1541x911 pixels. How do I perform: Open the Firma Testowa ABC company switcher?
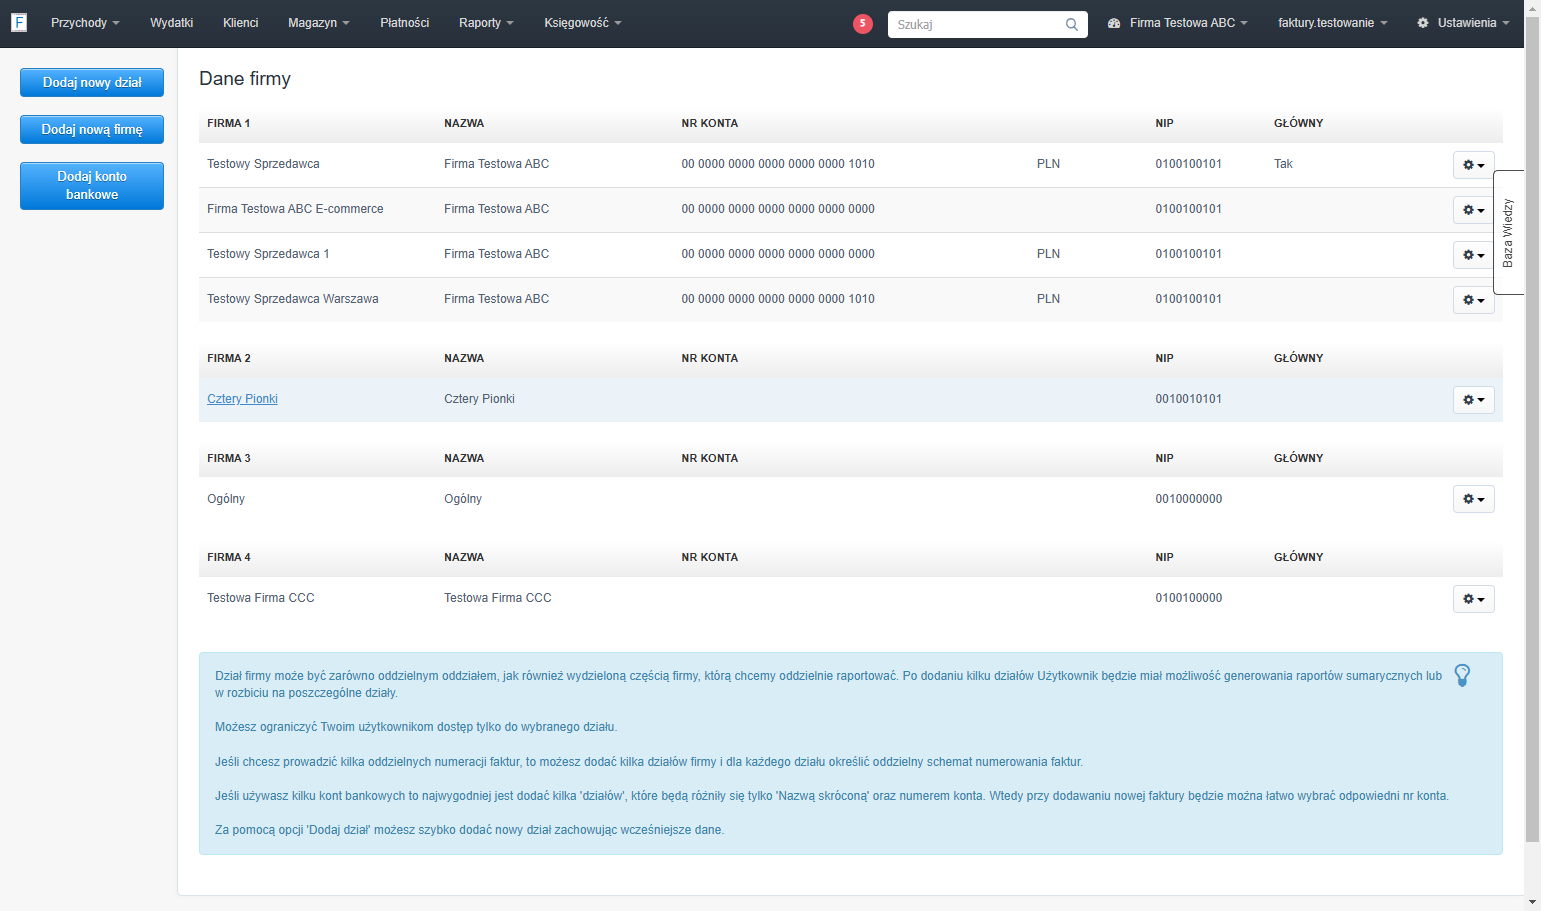click(x=1178, y=23)
